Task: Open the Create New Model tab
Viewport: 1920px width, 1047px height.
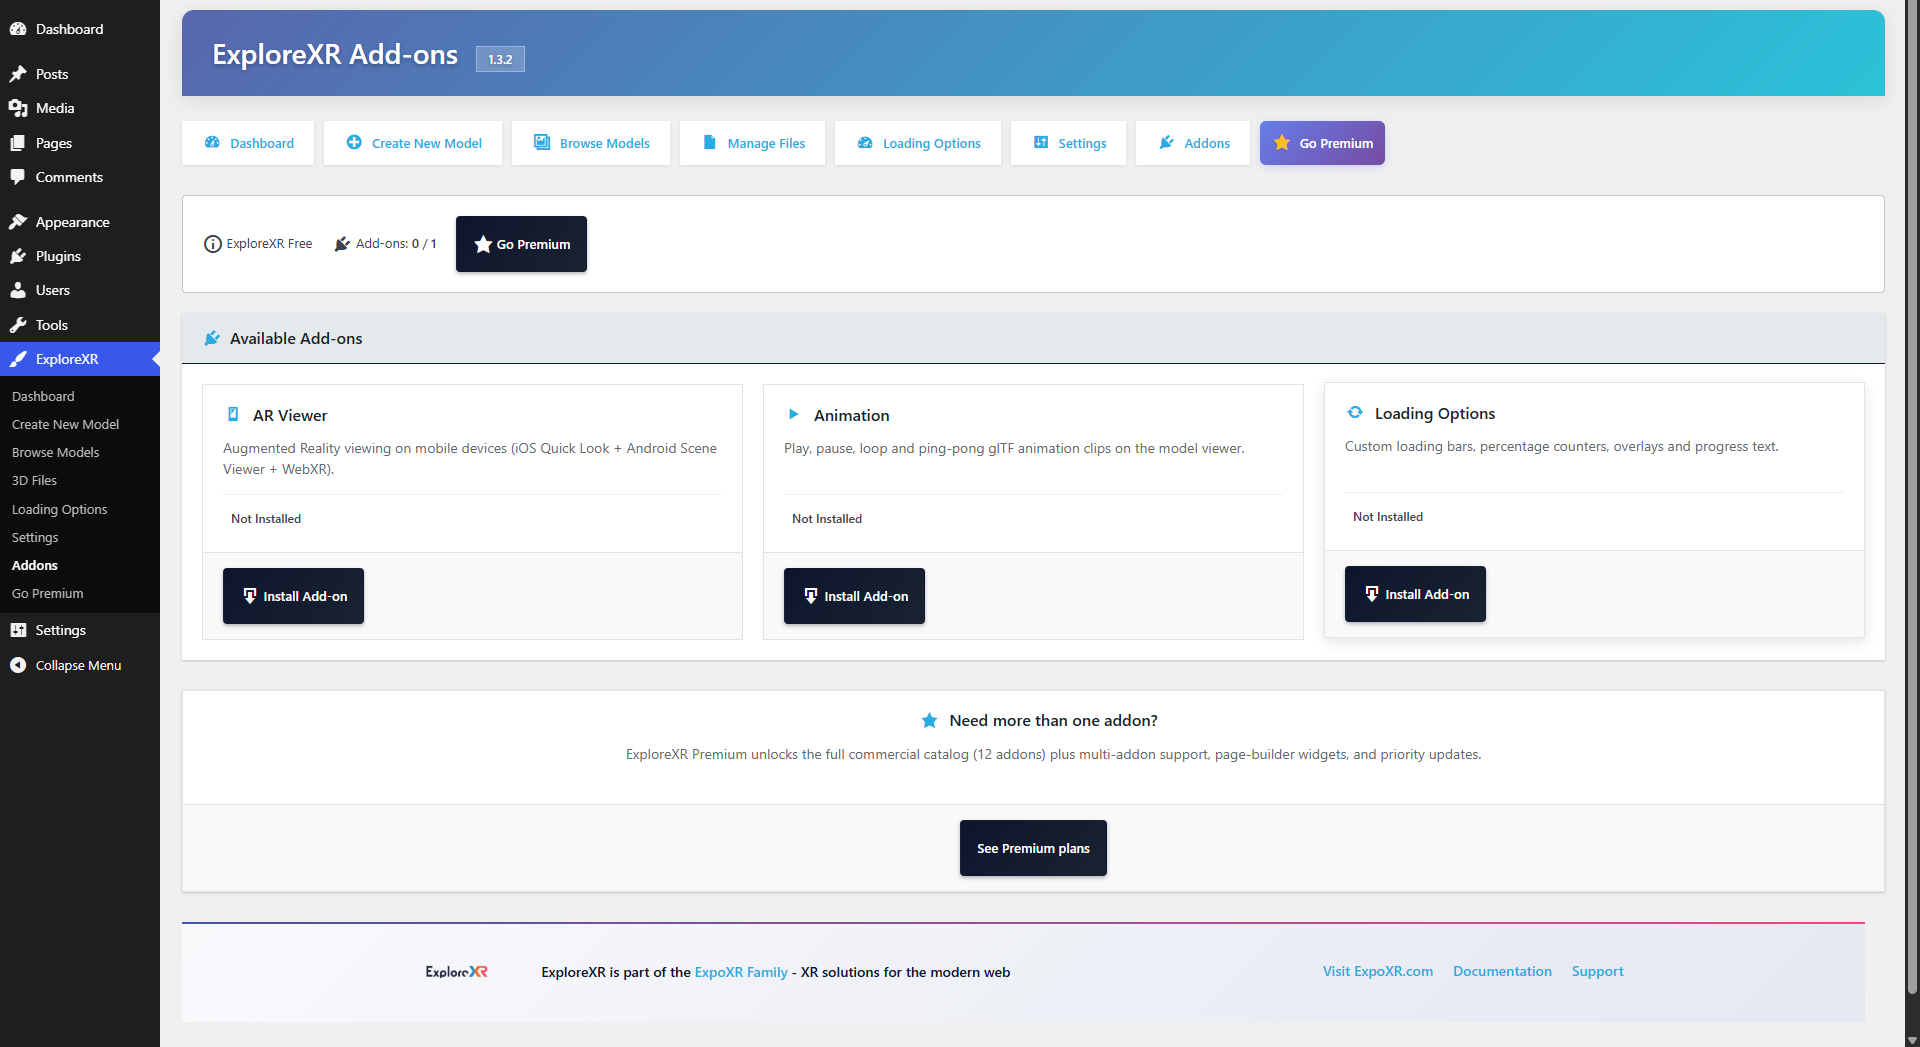Action: pyautogui.click(x=413, y=143)
